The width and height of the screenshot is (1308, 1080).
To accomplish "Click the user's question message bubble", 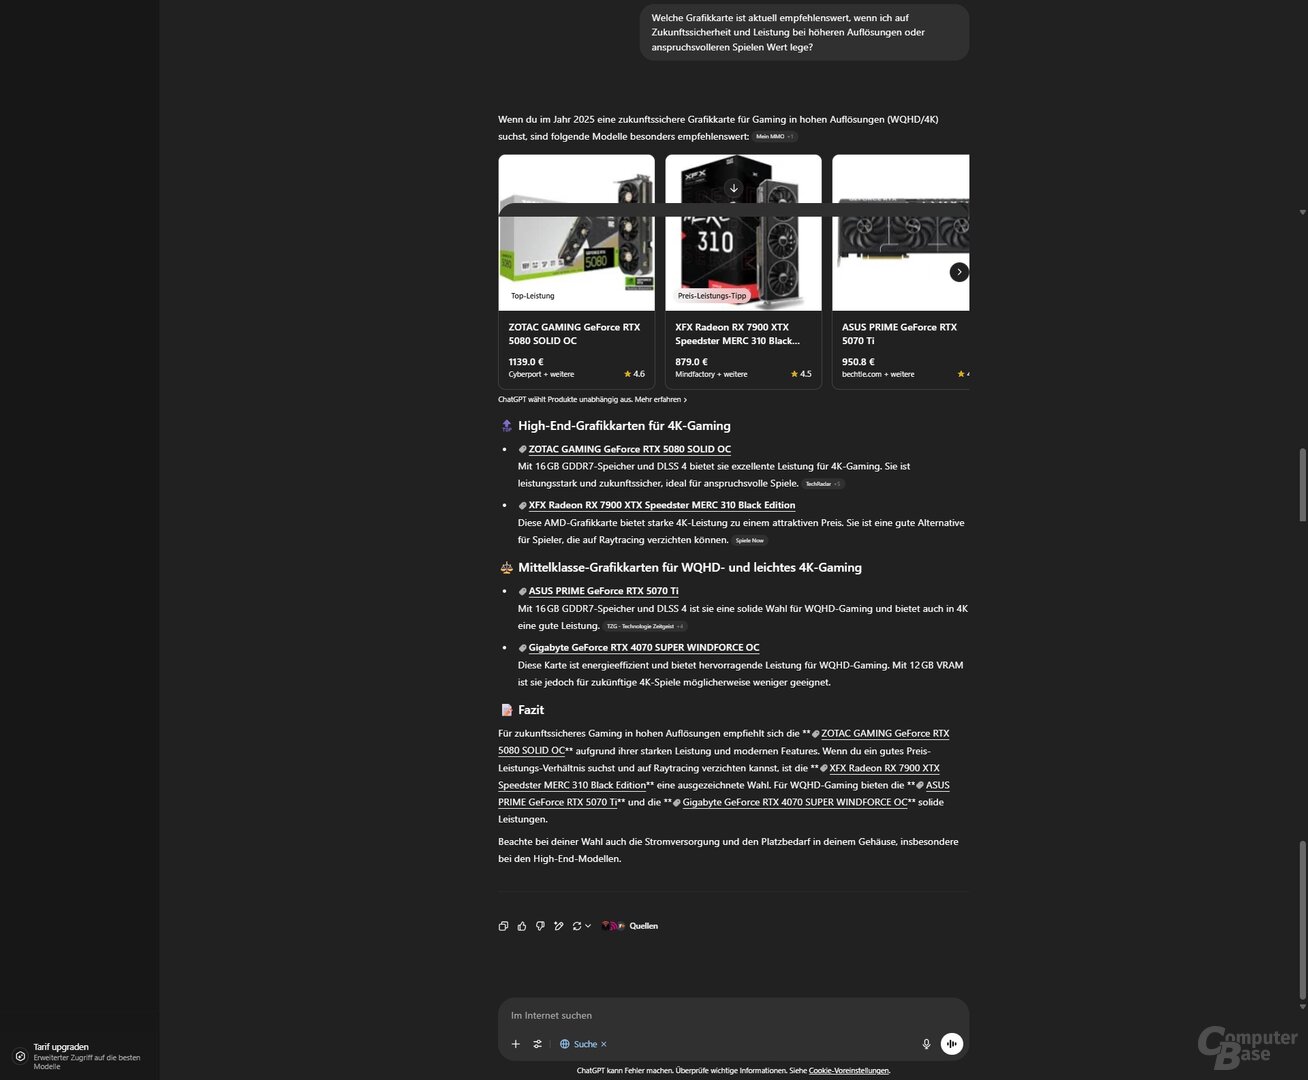I will [x=804, y=32].
